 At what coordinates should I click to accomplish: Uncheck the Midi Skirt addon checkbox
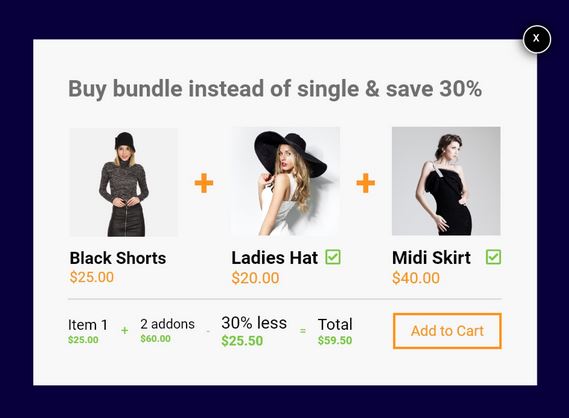[x=493, y=257]
